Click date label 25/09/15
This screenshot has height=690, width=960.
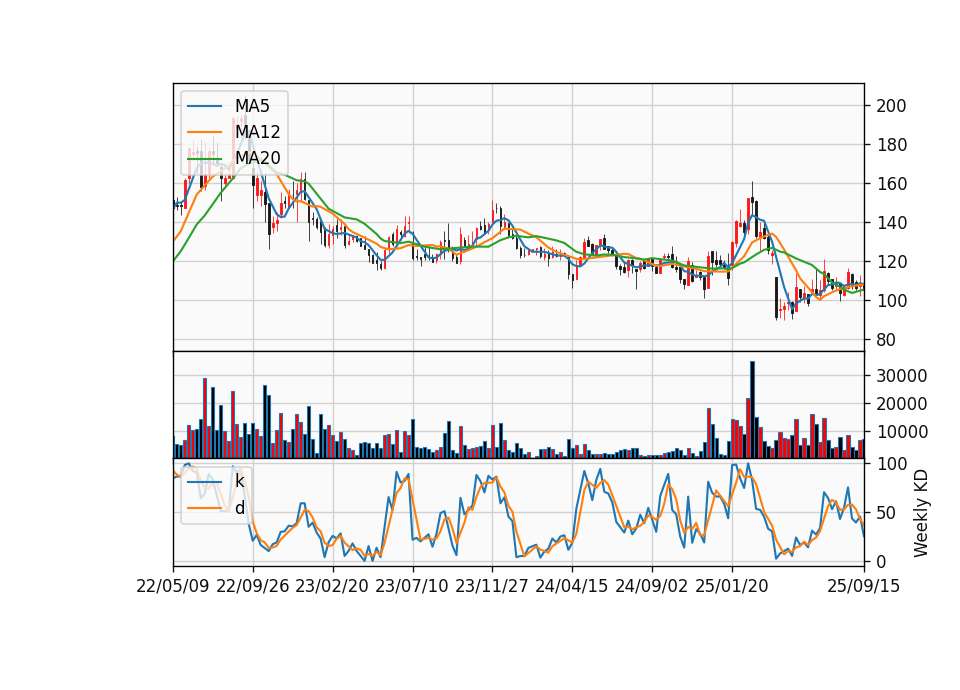[x=864, y=586]
